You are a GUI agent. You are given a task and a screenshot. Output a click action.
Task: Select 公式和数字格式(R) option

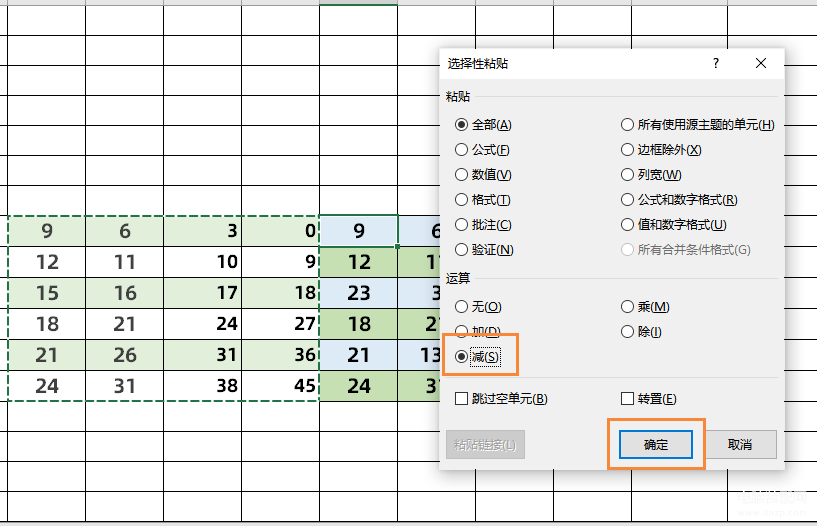click(x=679, y=199)
